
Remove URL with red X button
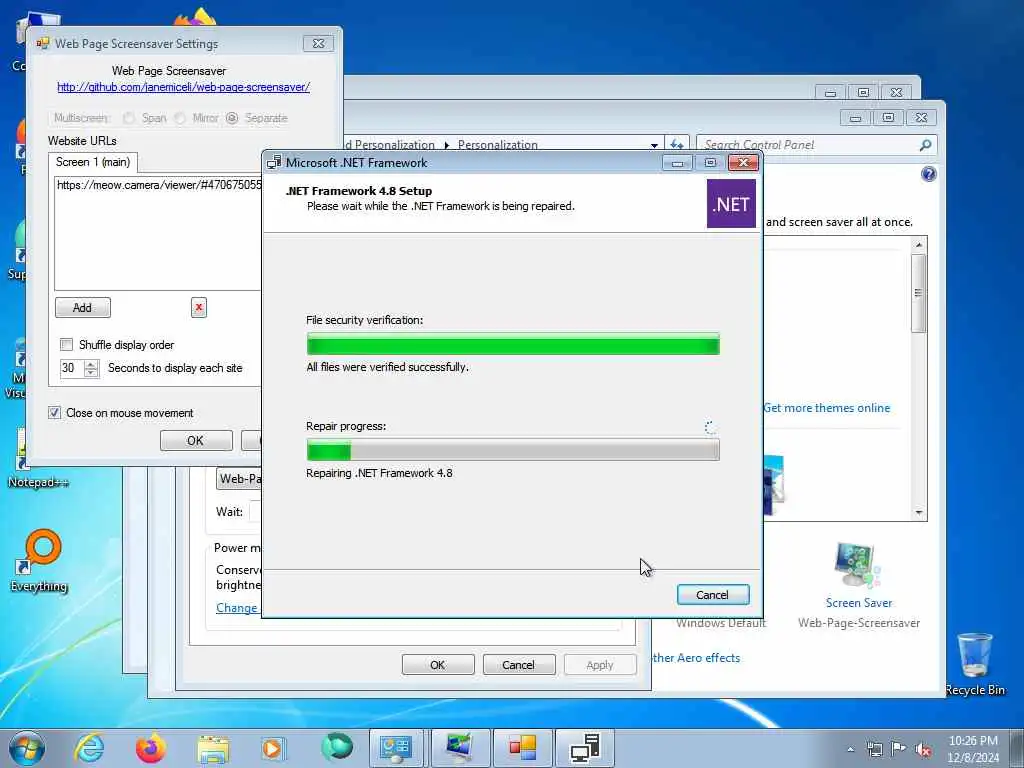point(199,308)
